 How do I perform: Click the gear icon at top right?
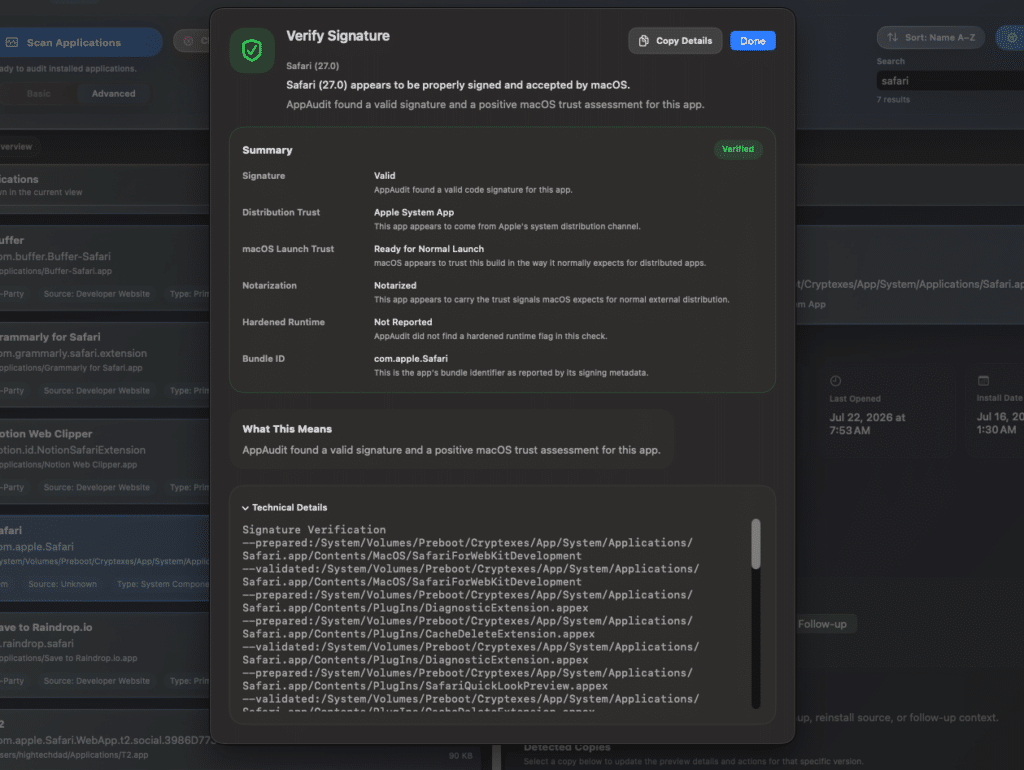click(x=1012, y=38)
